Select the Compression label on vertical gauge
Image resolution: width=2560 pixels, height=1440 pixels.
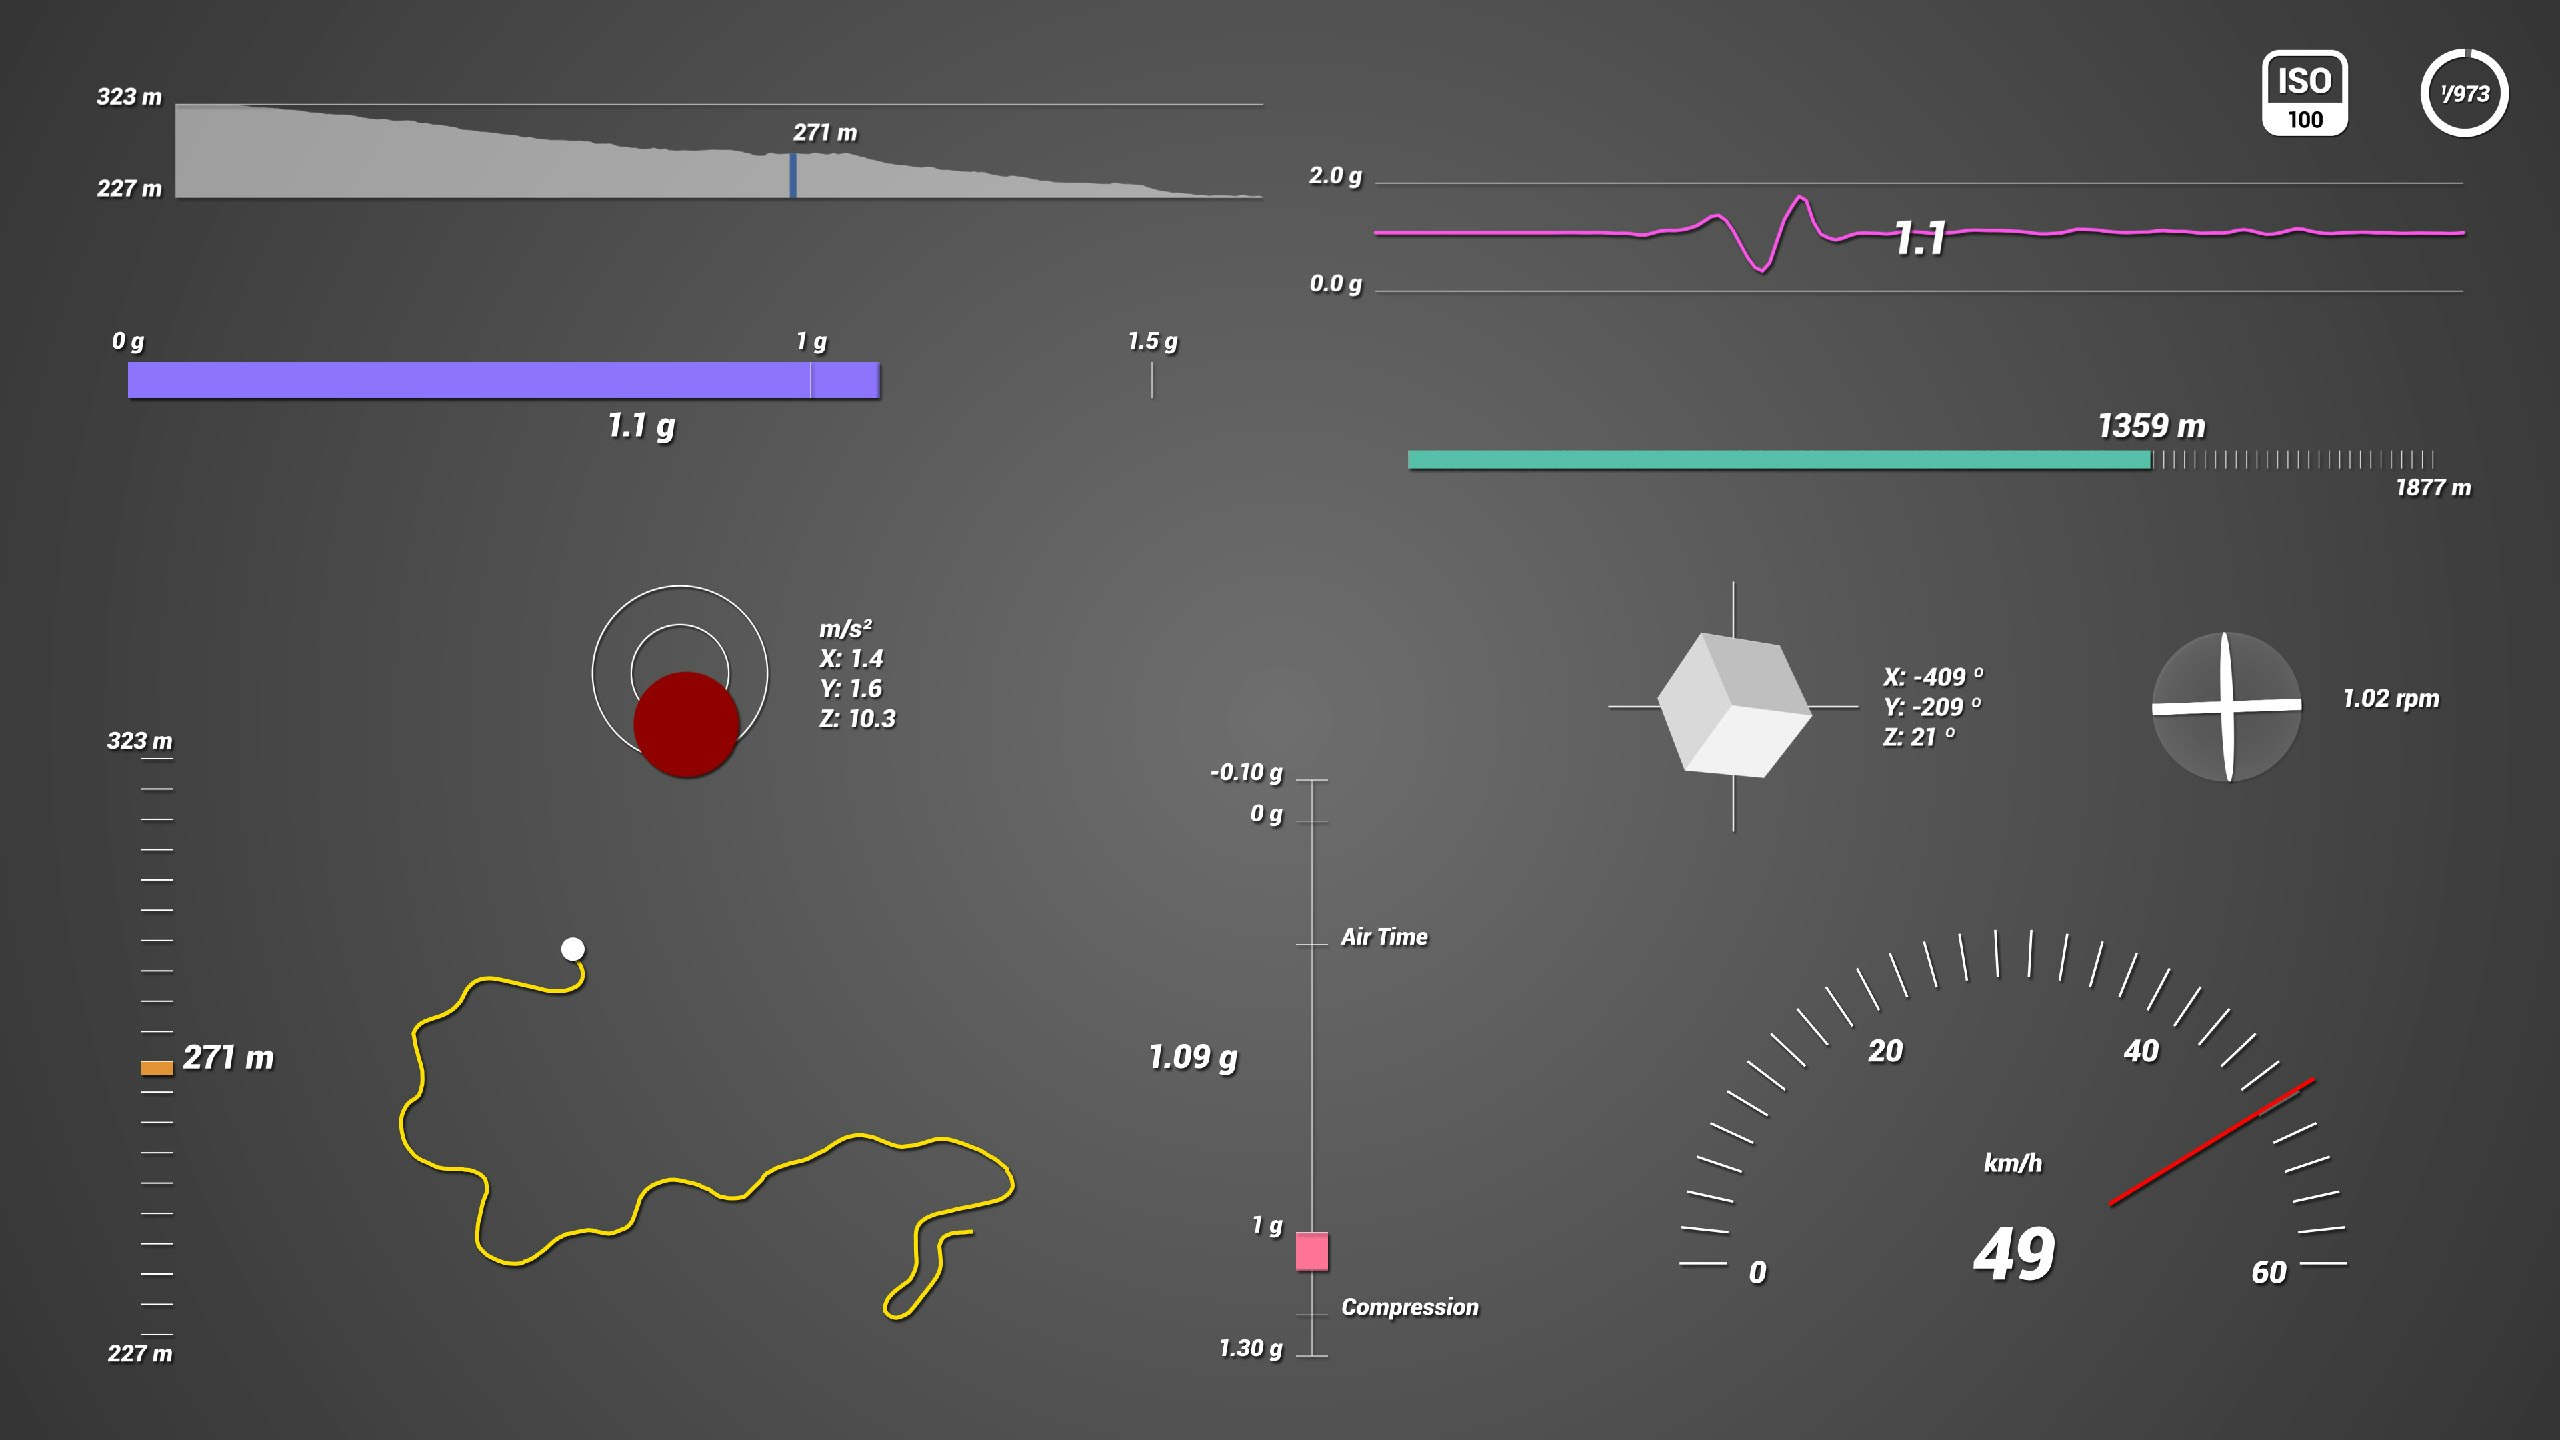[x=1409, y=1307]
